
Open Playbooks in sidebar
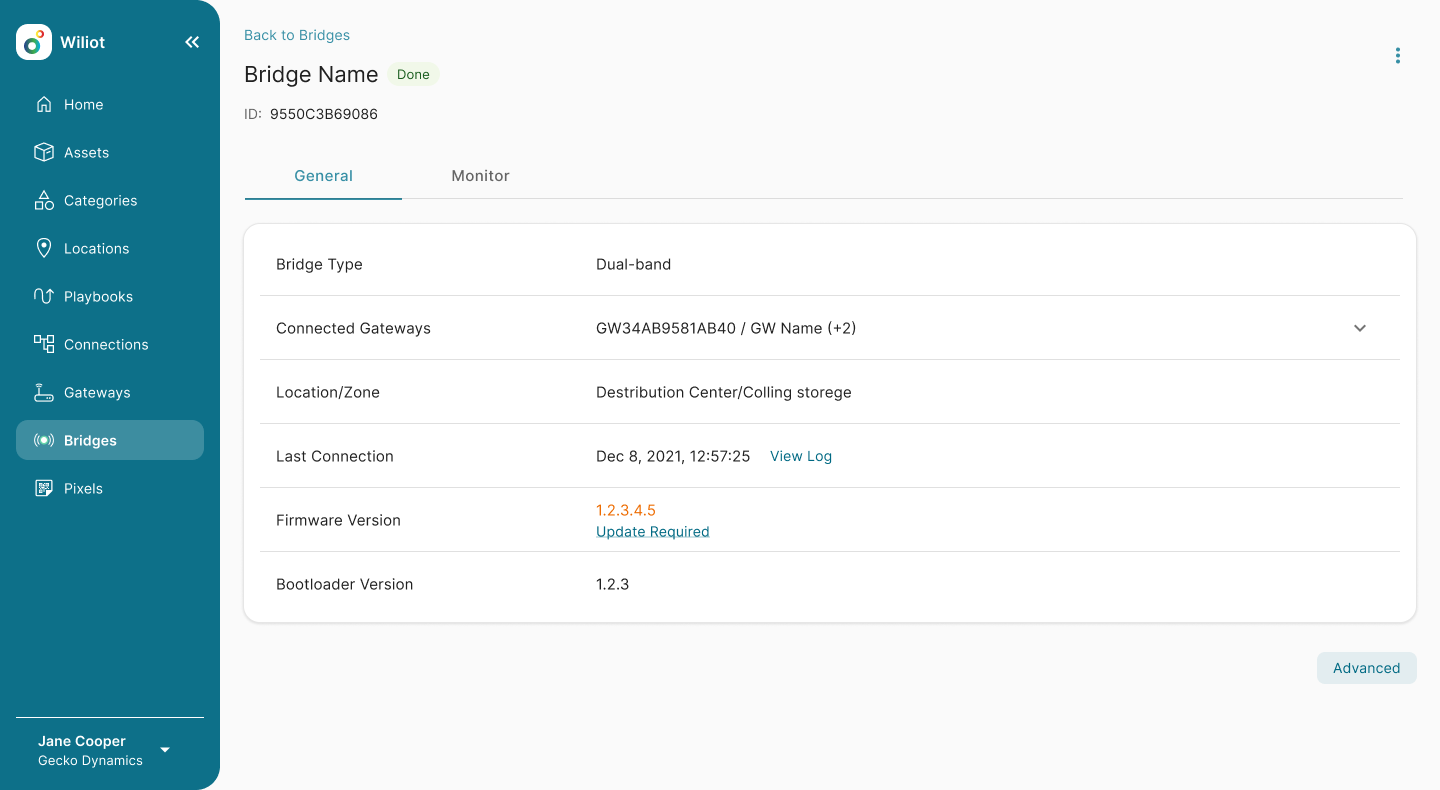[110, 296]
